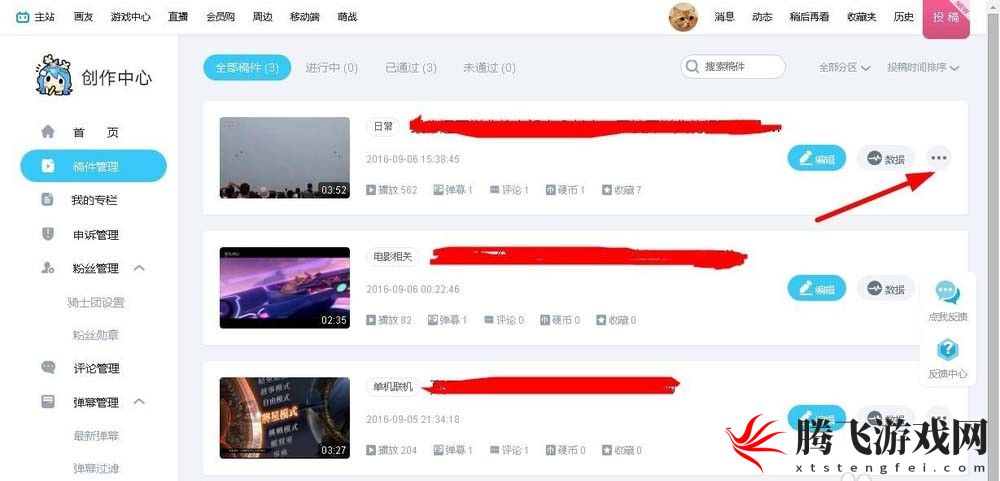This screenshot has width=1000, height=481.
Task: Collapse the 弹幕管理 section chevron
Action: pyautogui.click(x=140, y=401)
